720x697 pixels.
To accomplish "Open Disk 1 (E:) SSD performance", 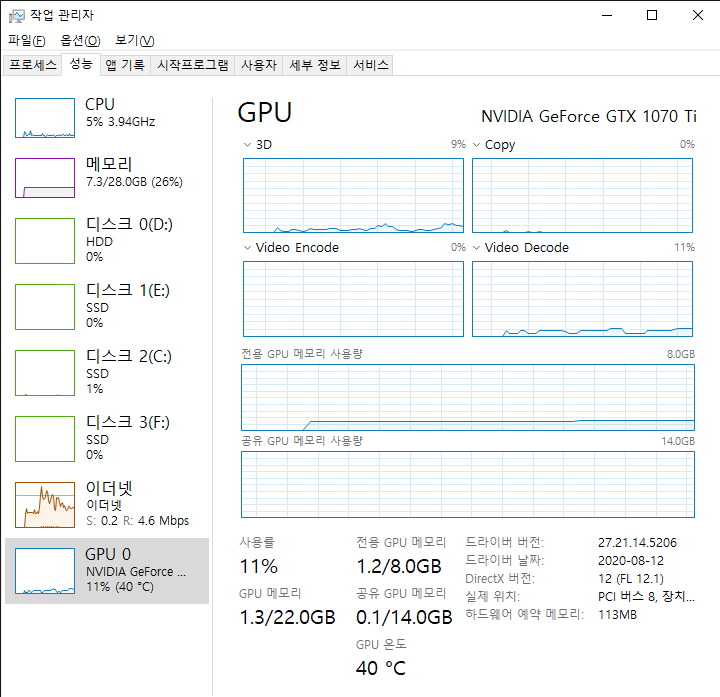I will [108, 306].
